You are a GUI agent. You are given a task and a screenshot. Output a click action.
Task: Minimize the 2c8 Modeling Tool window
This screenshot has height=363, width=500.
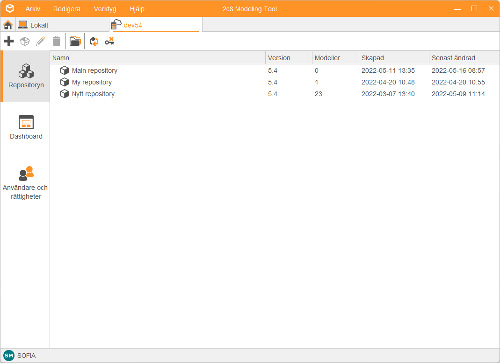[457, 9]
